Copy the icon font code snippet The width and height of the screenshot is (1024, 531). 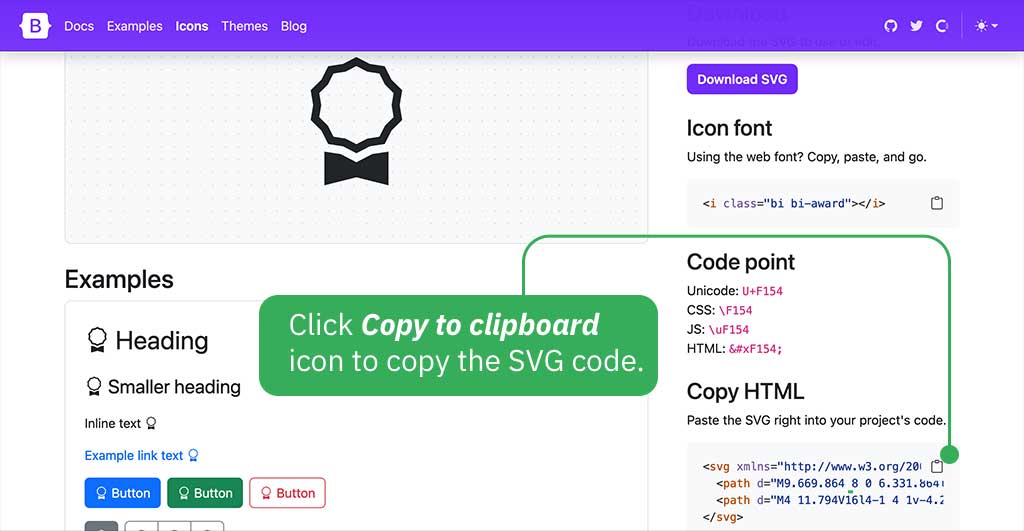tap(937, 203)
